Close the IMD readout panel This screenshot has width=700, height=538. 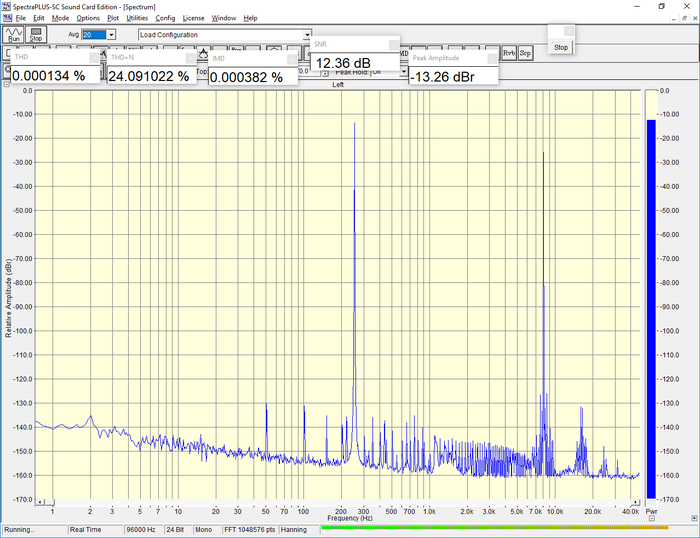tap(290, 58)
